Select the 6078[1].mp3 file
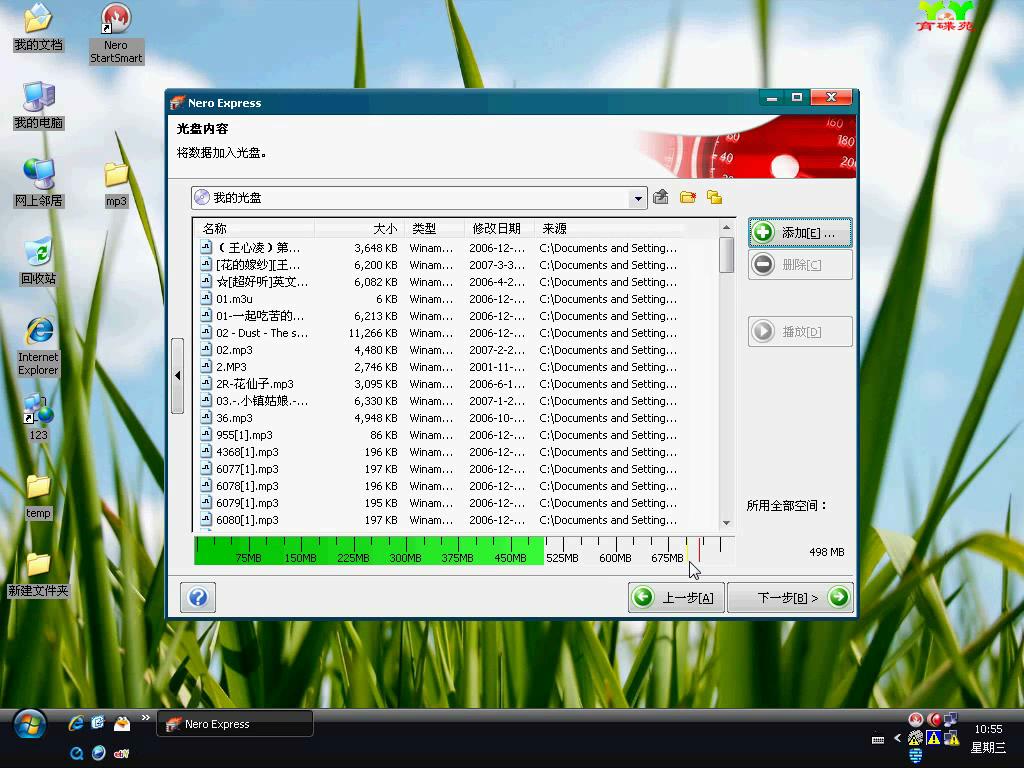1024x768 pixels. click(x=439, y=486)
